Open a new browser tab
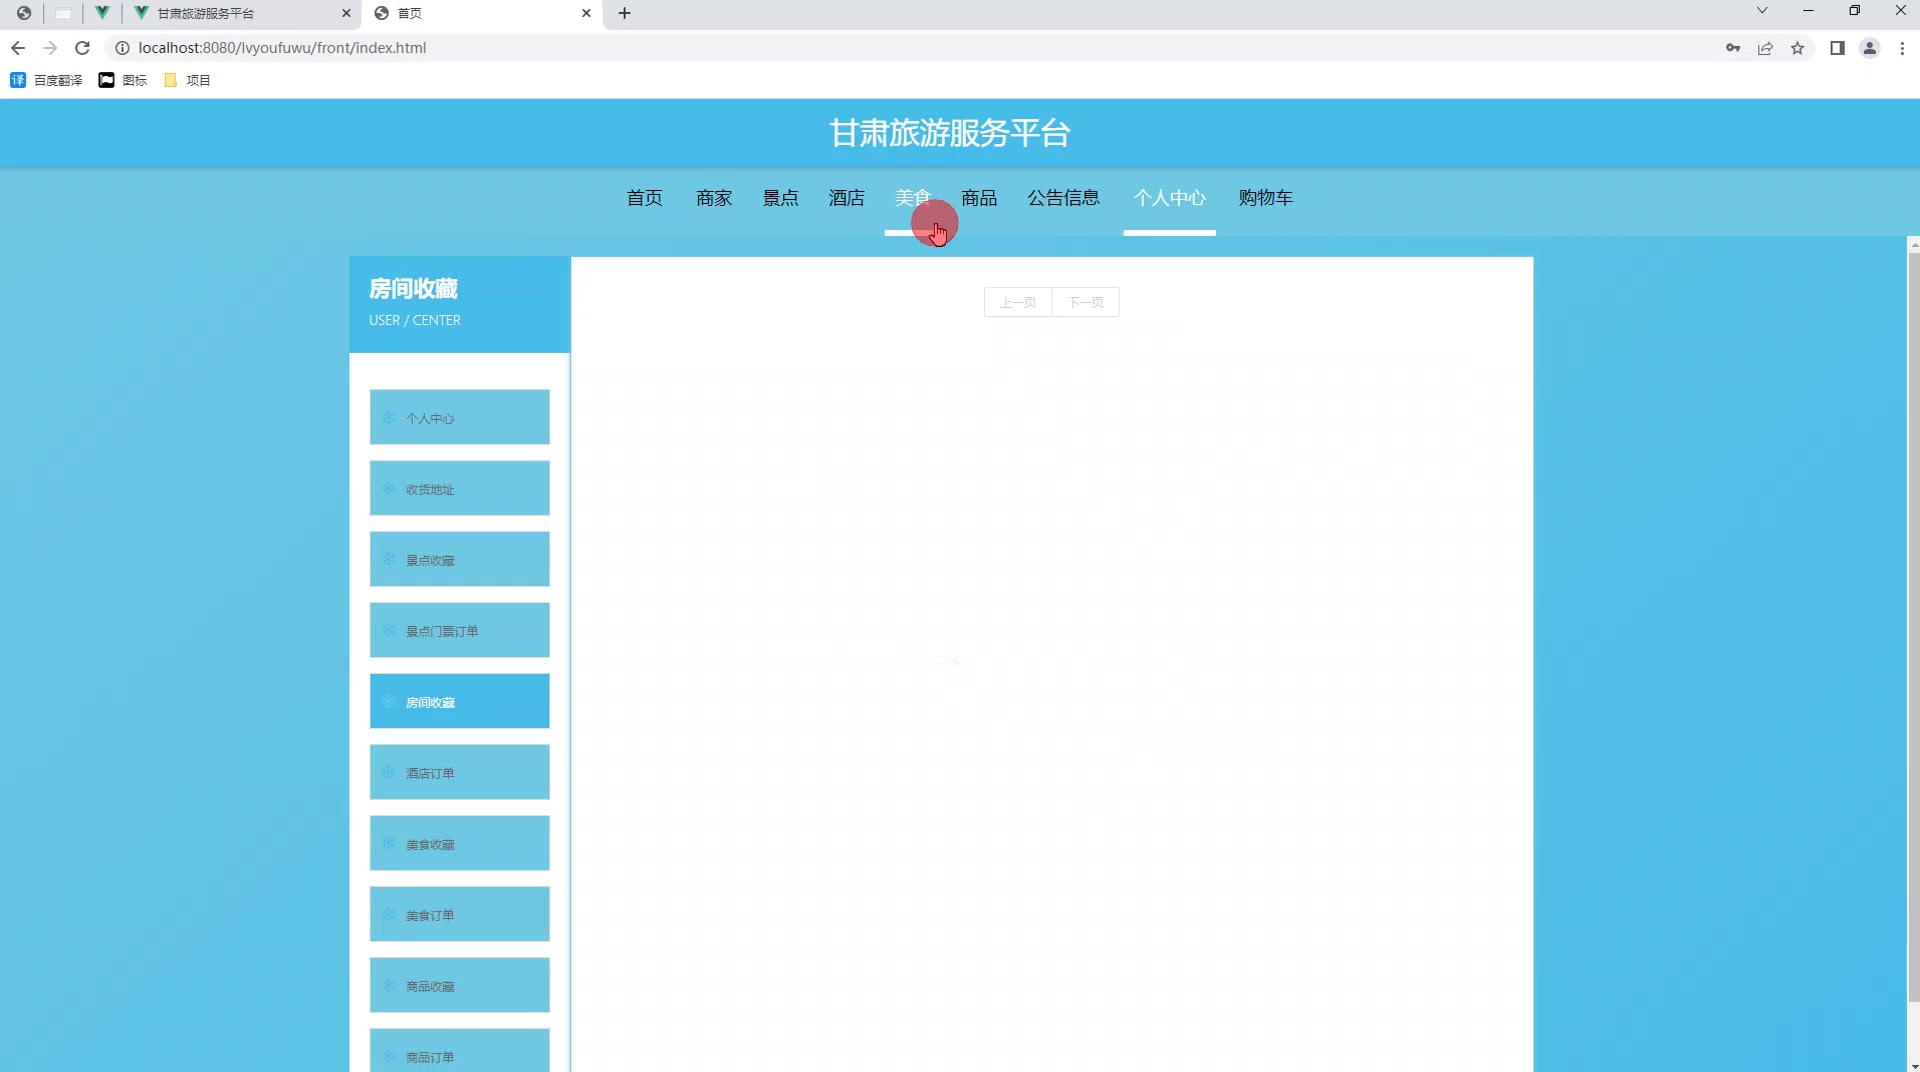This screenshot has width=1920, height=1072. [x=624, y=13]
